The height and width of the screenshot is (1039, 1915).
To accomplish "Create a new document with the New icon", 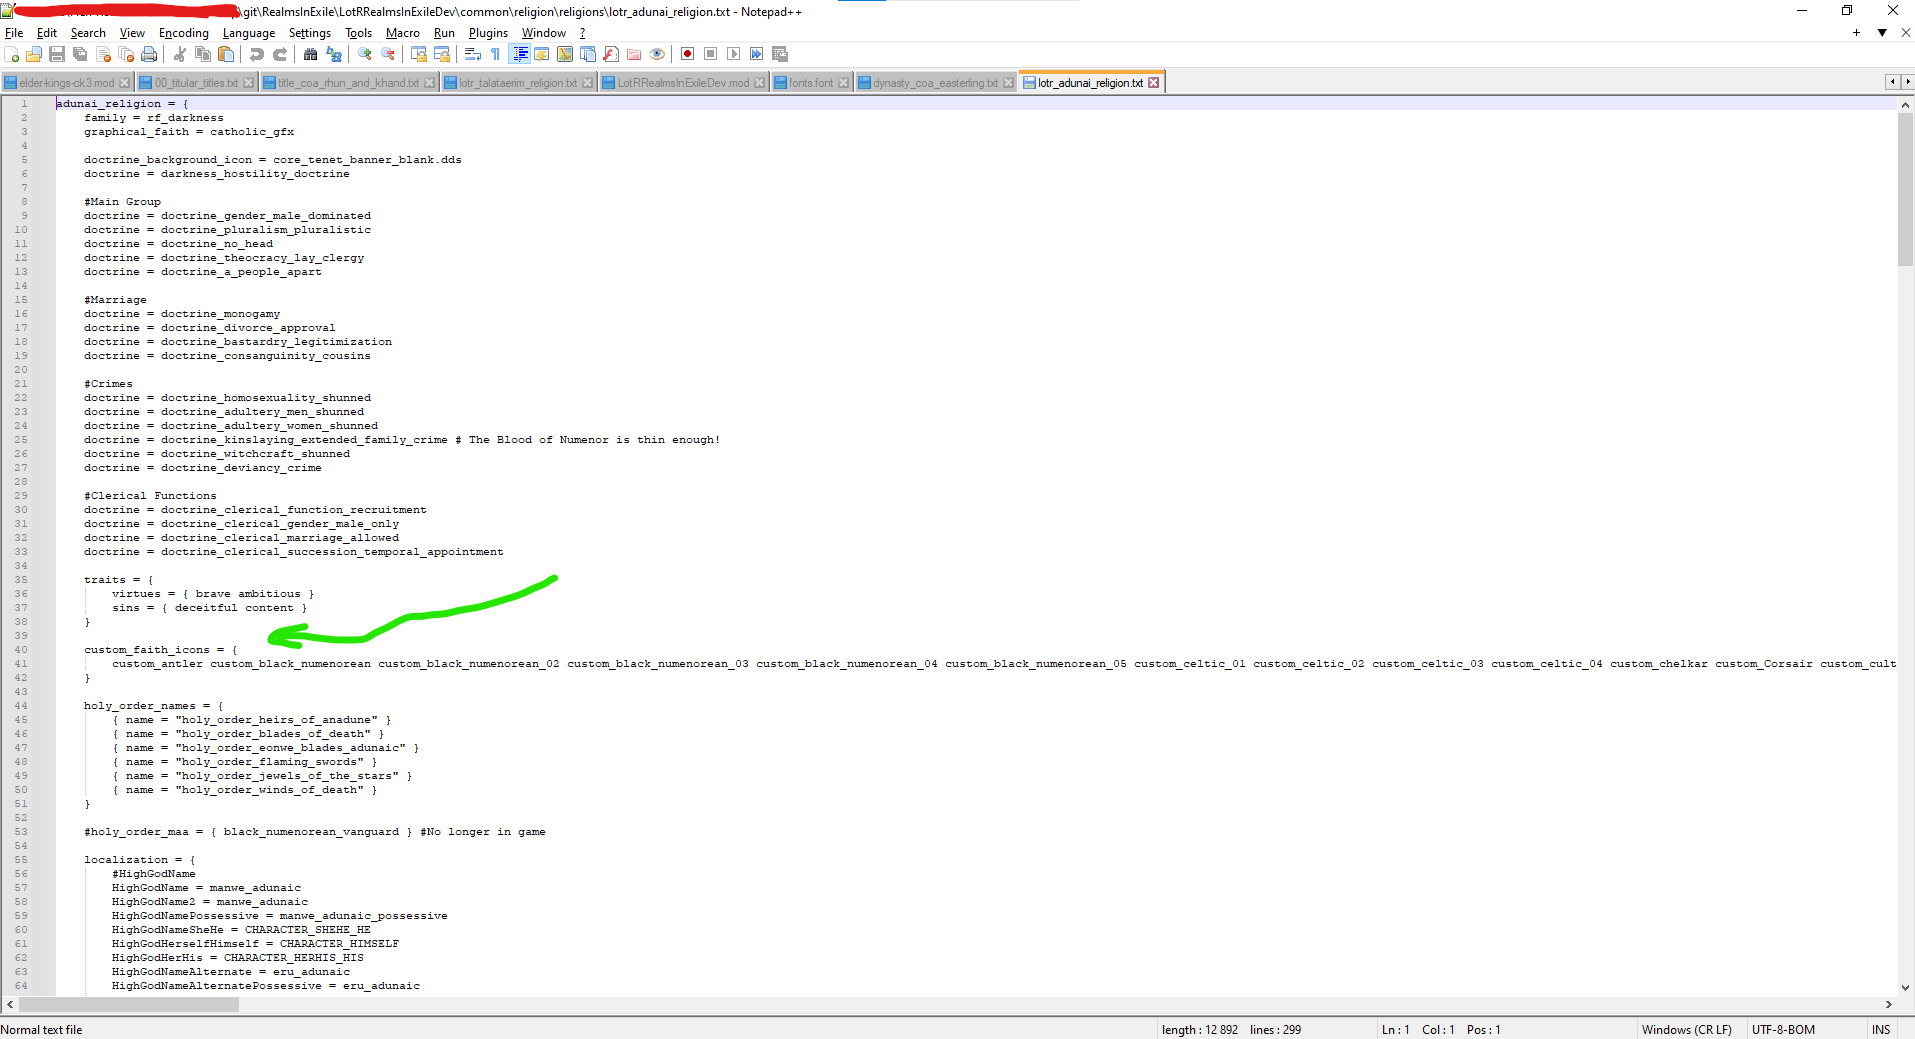I will [x=12, y=54].
